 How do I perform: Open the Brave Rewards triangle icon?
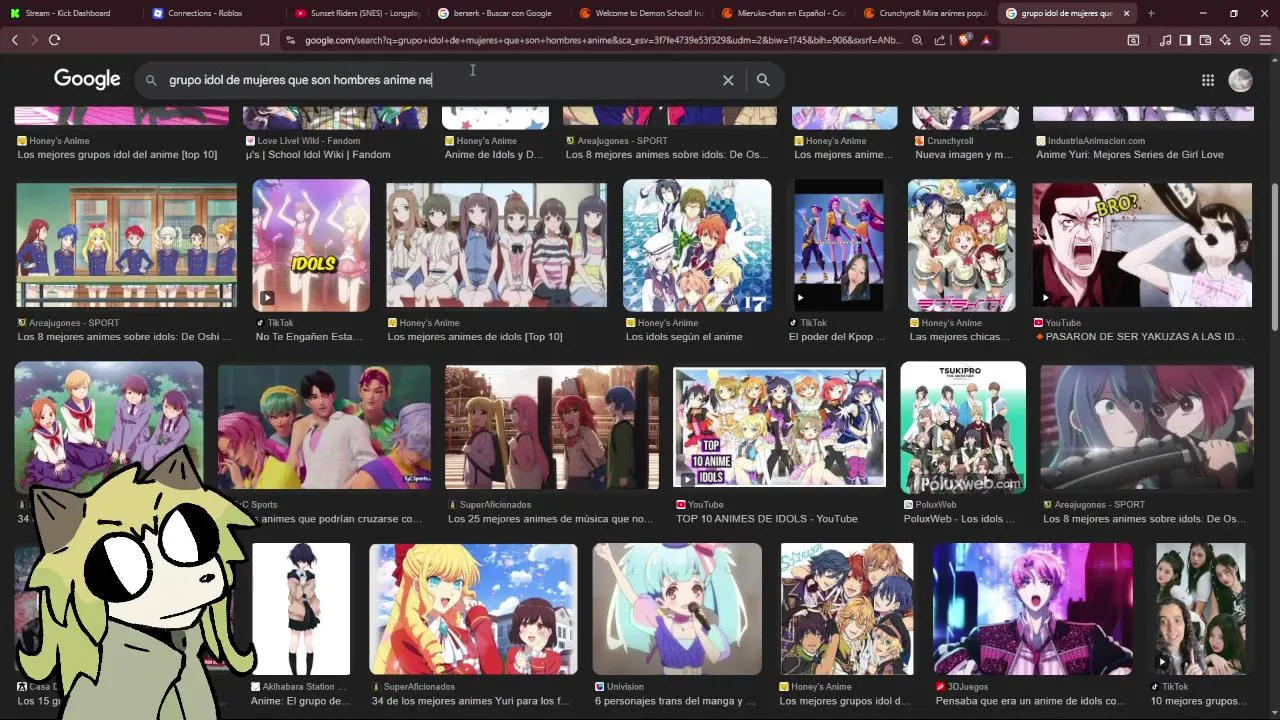click(x=986, y=40)
